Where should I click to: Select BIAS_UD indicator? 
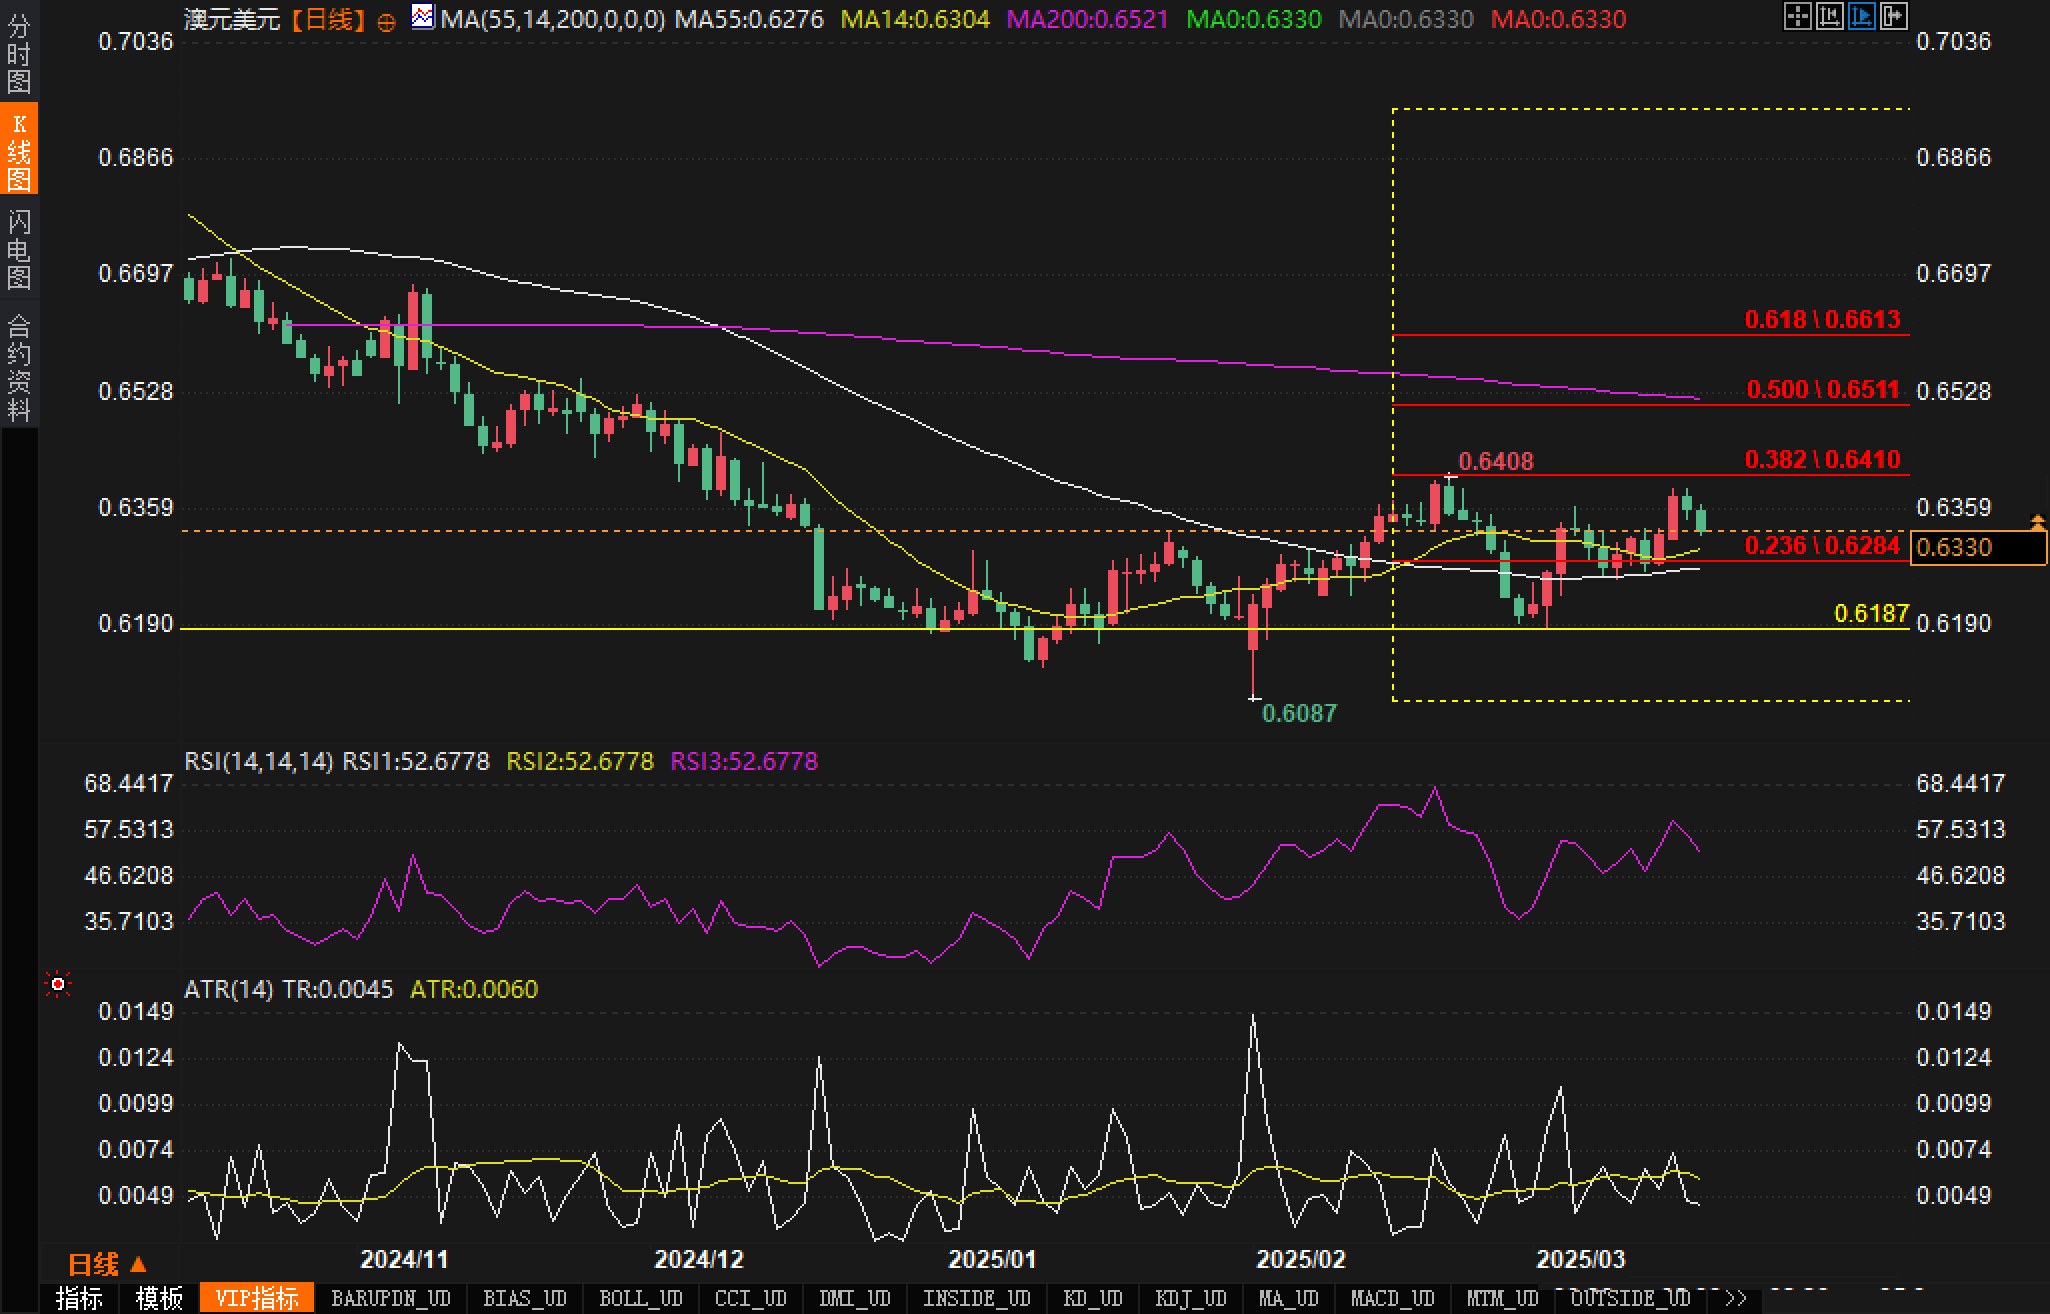coord(525,1298)
